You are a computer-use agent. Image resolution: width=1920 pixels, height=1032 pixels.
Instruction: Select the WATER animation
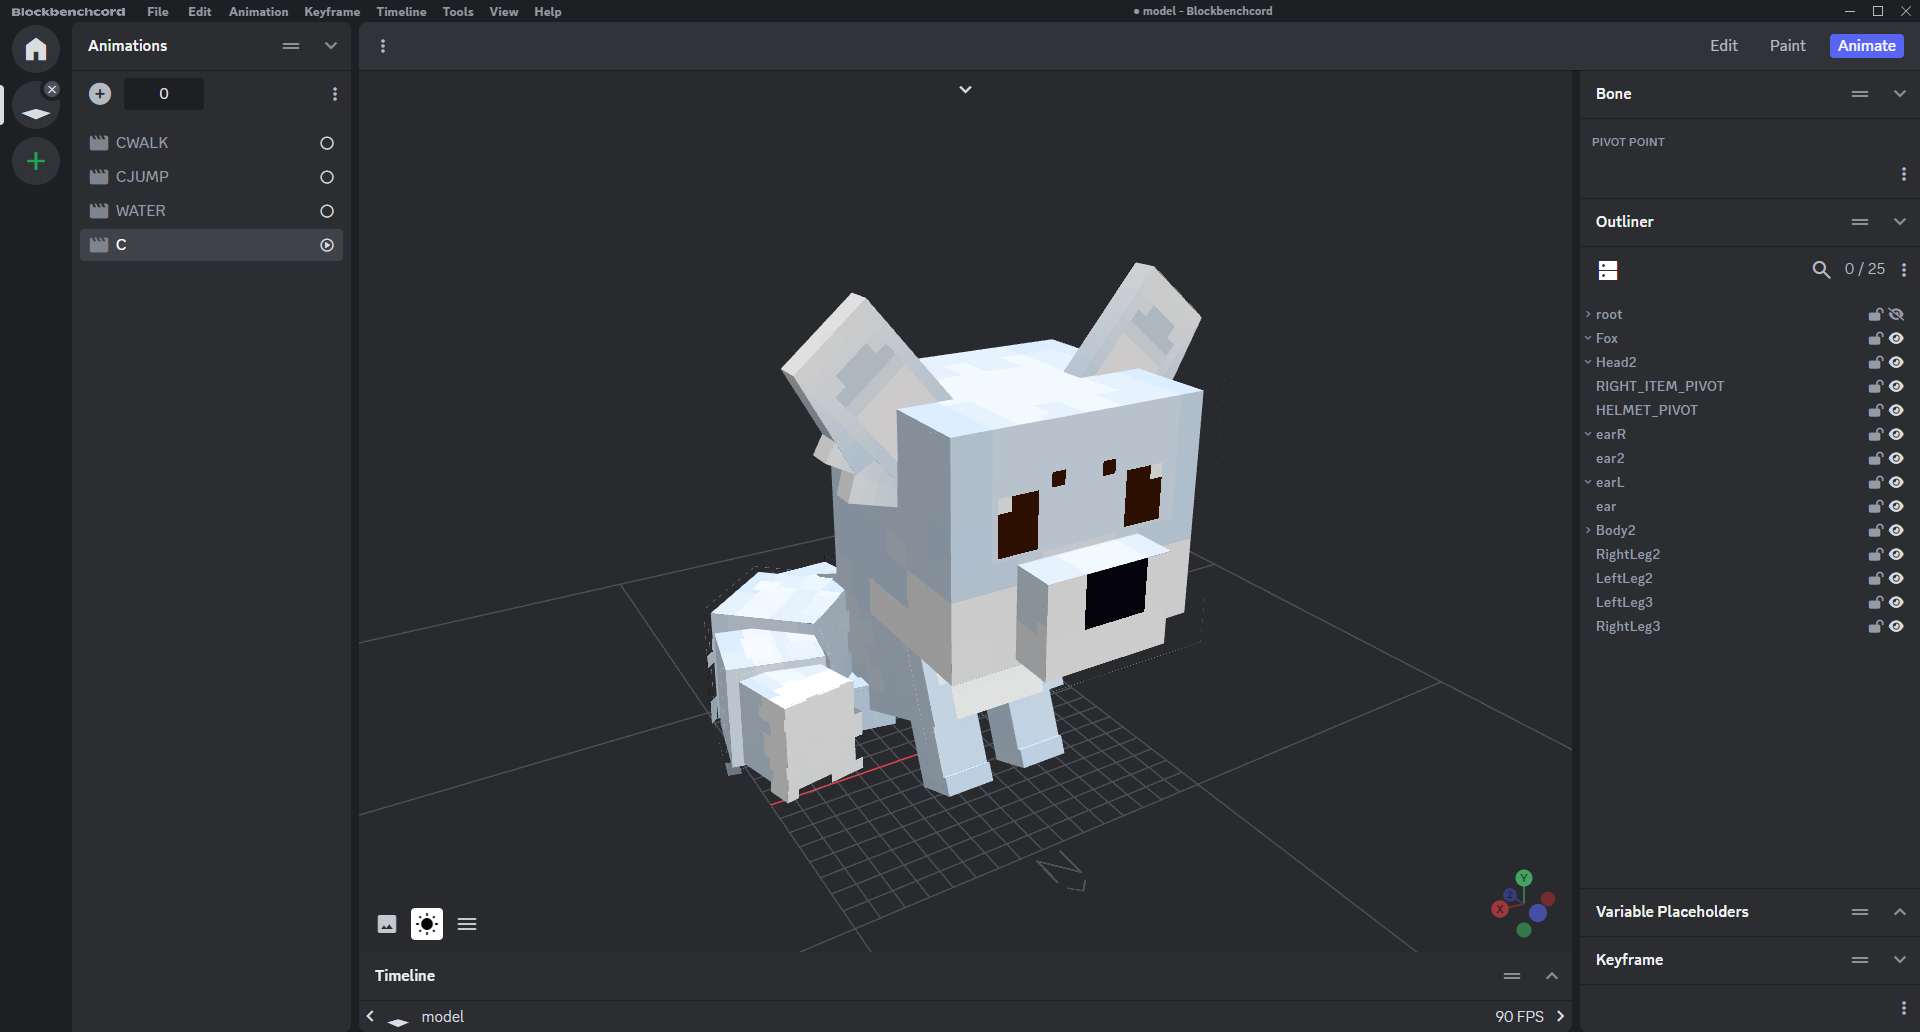tap(141, 211)
